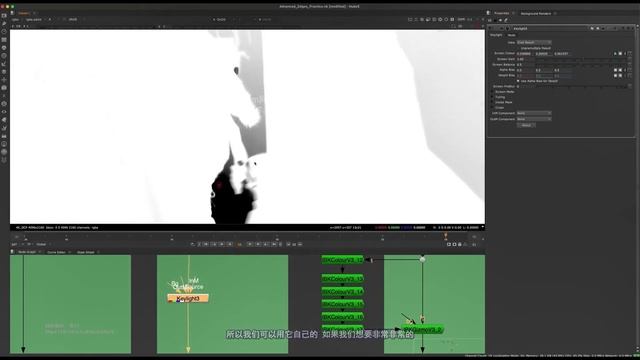Viewport: 640px width, 360px height.
Task: Adjust the Screen Gain slider
Action: tap(582, 59)
